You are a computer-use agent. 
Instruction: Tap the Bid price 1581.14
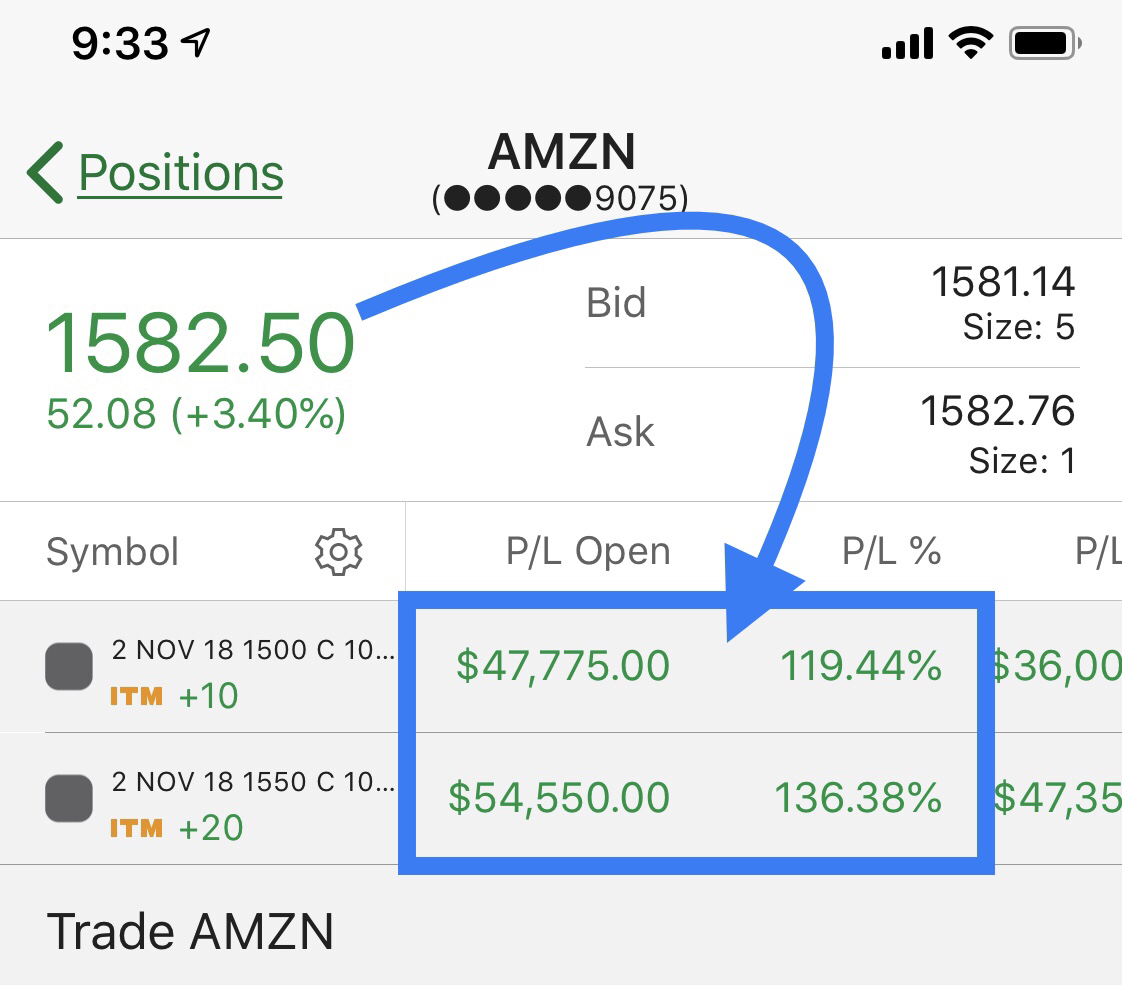(1002, 283)
